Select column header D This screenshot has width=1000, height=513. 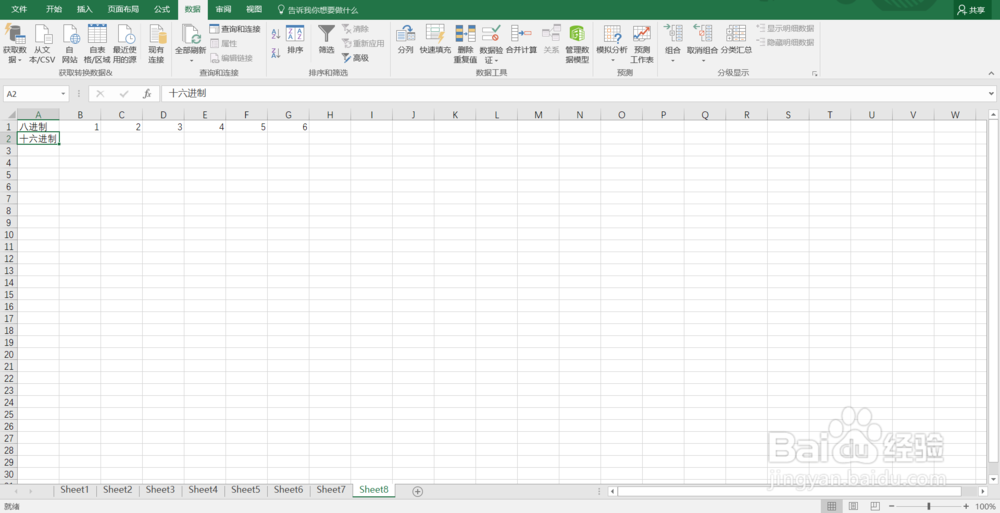(x=163, y=115)
